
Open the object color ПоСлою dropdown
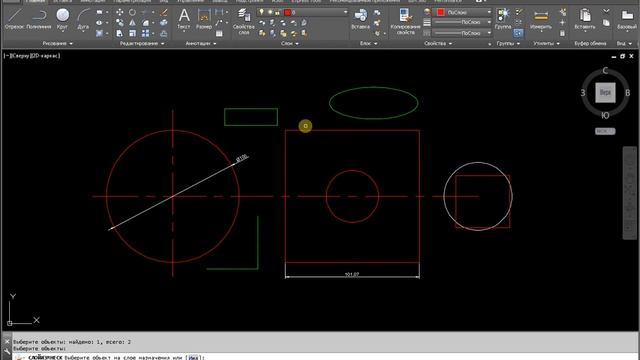pyautogui.click(x=462, y=13)
